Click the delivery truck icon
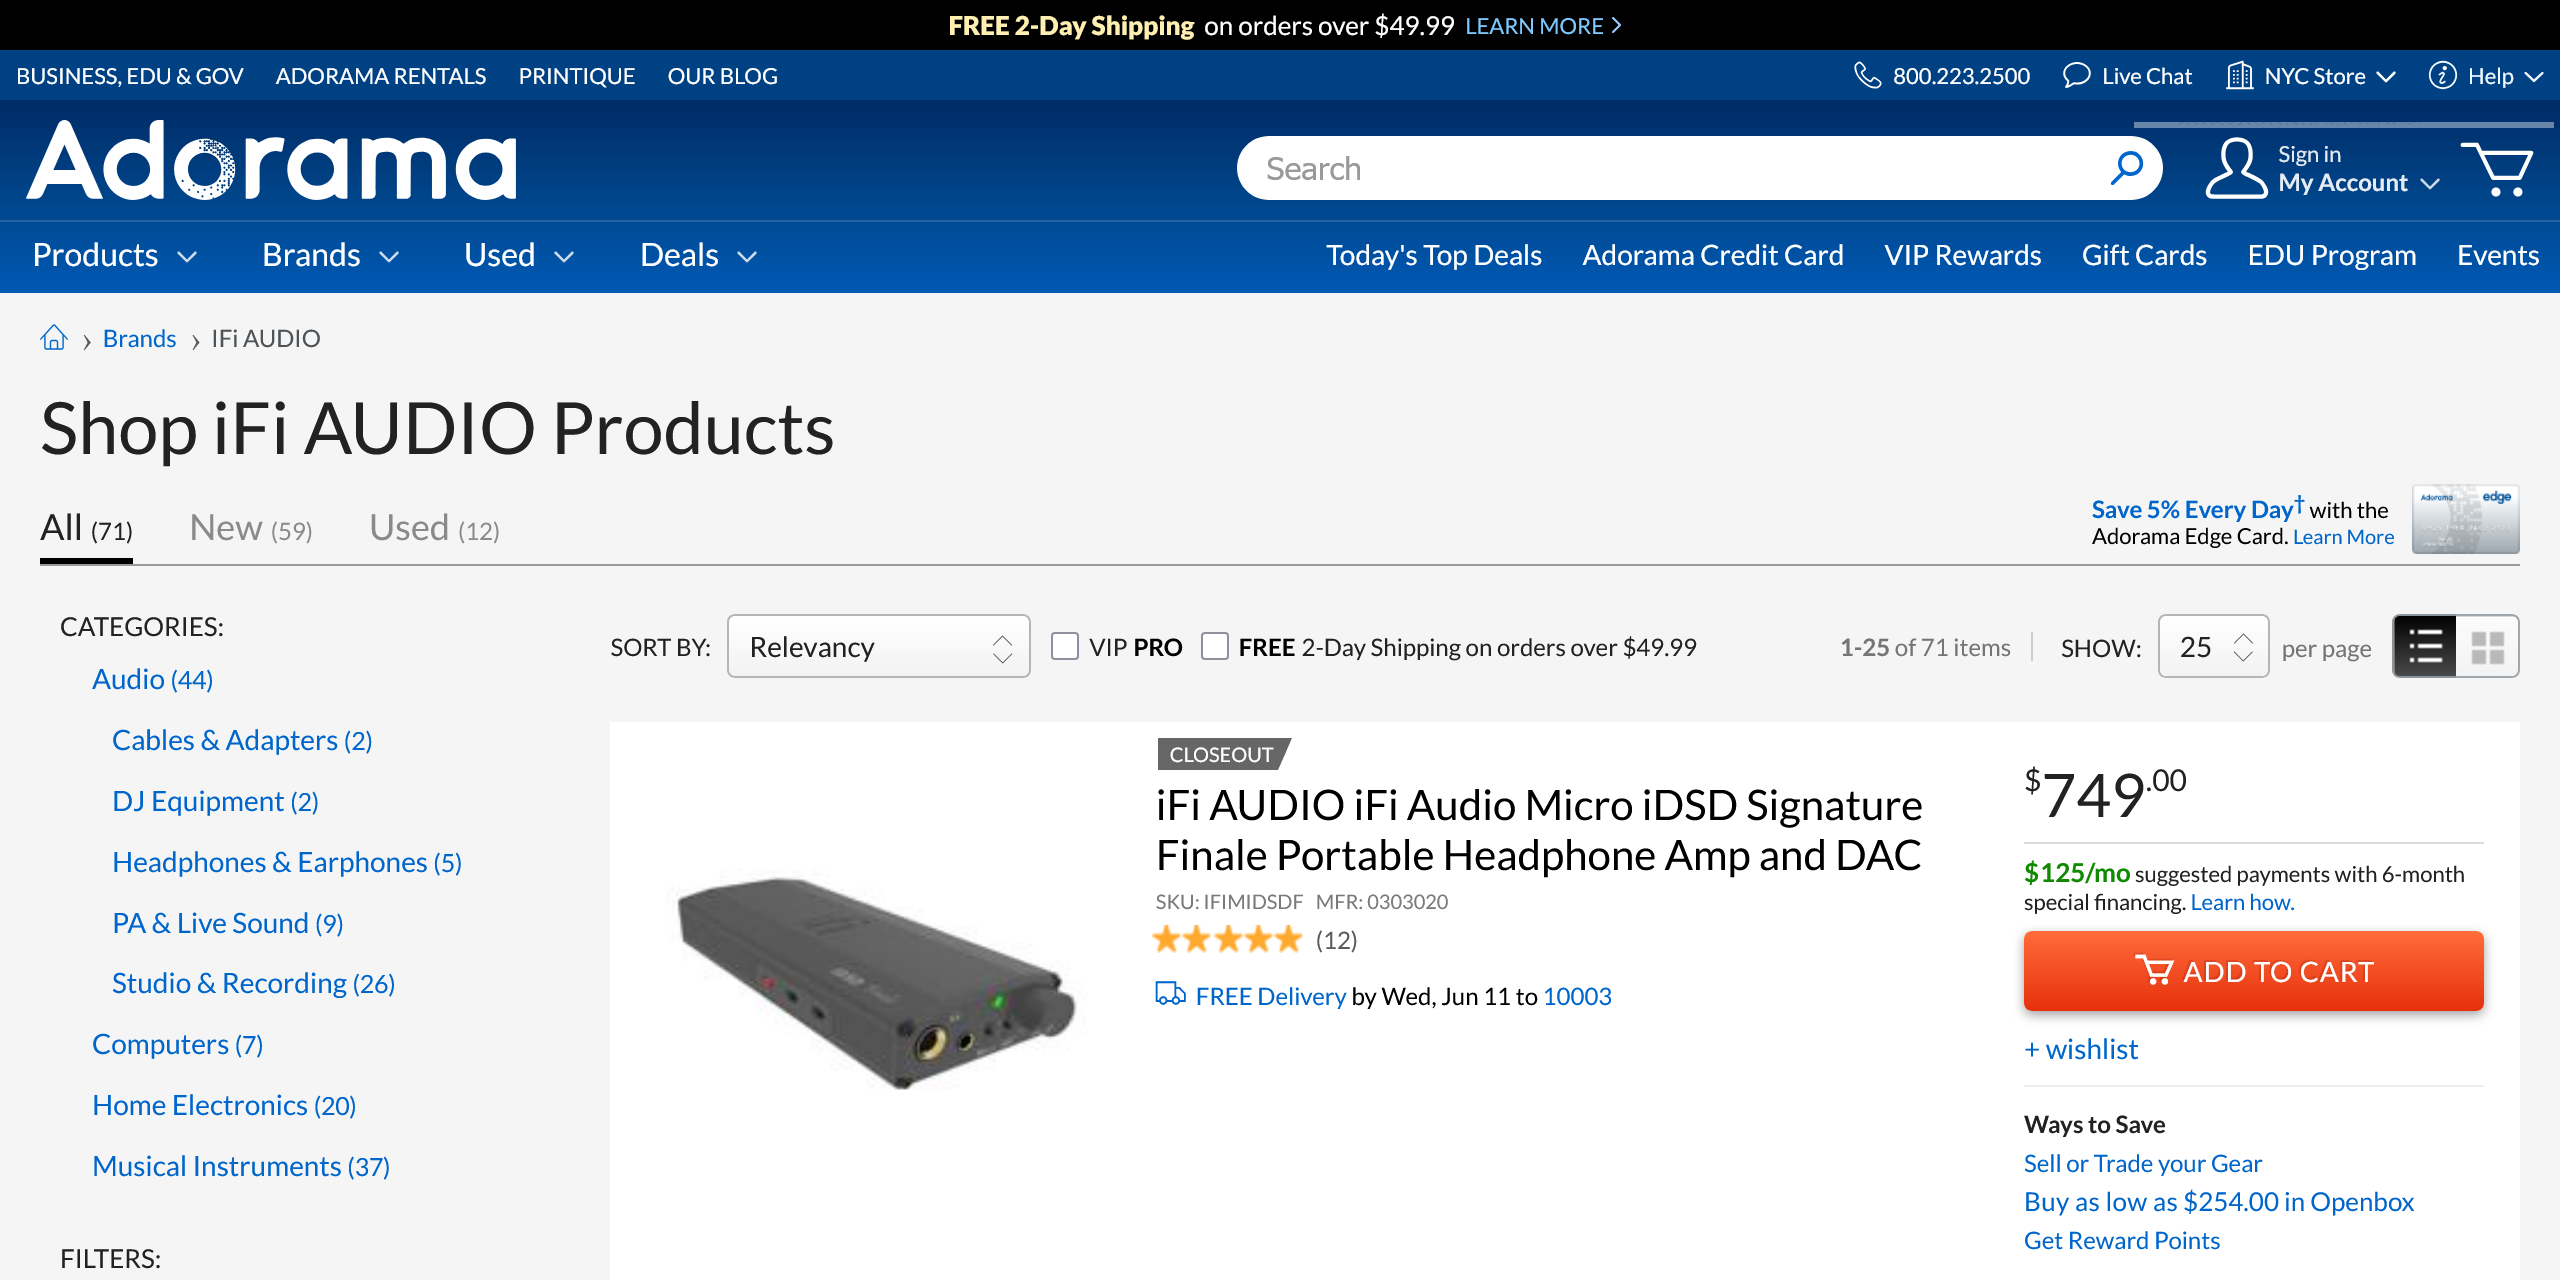 point(1170,994)
